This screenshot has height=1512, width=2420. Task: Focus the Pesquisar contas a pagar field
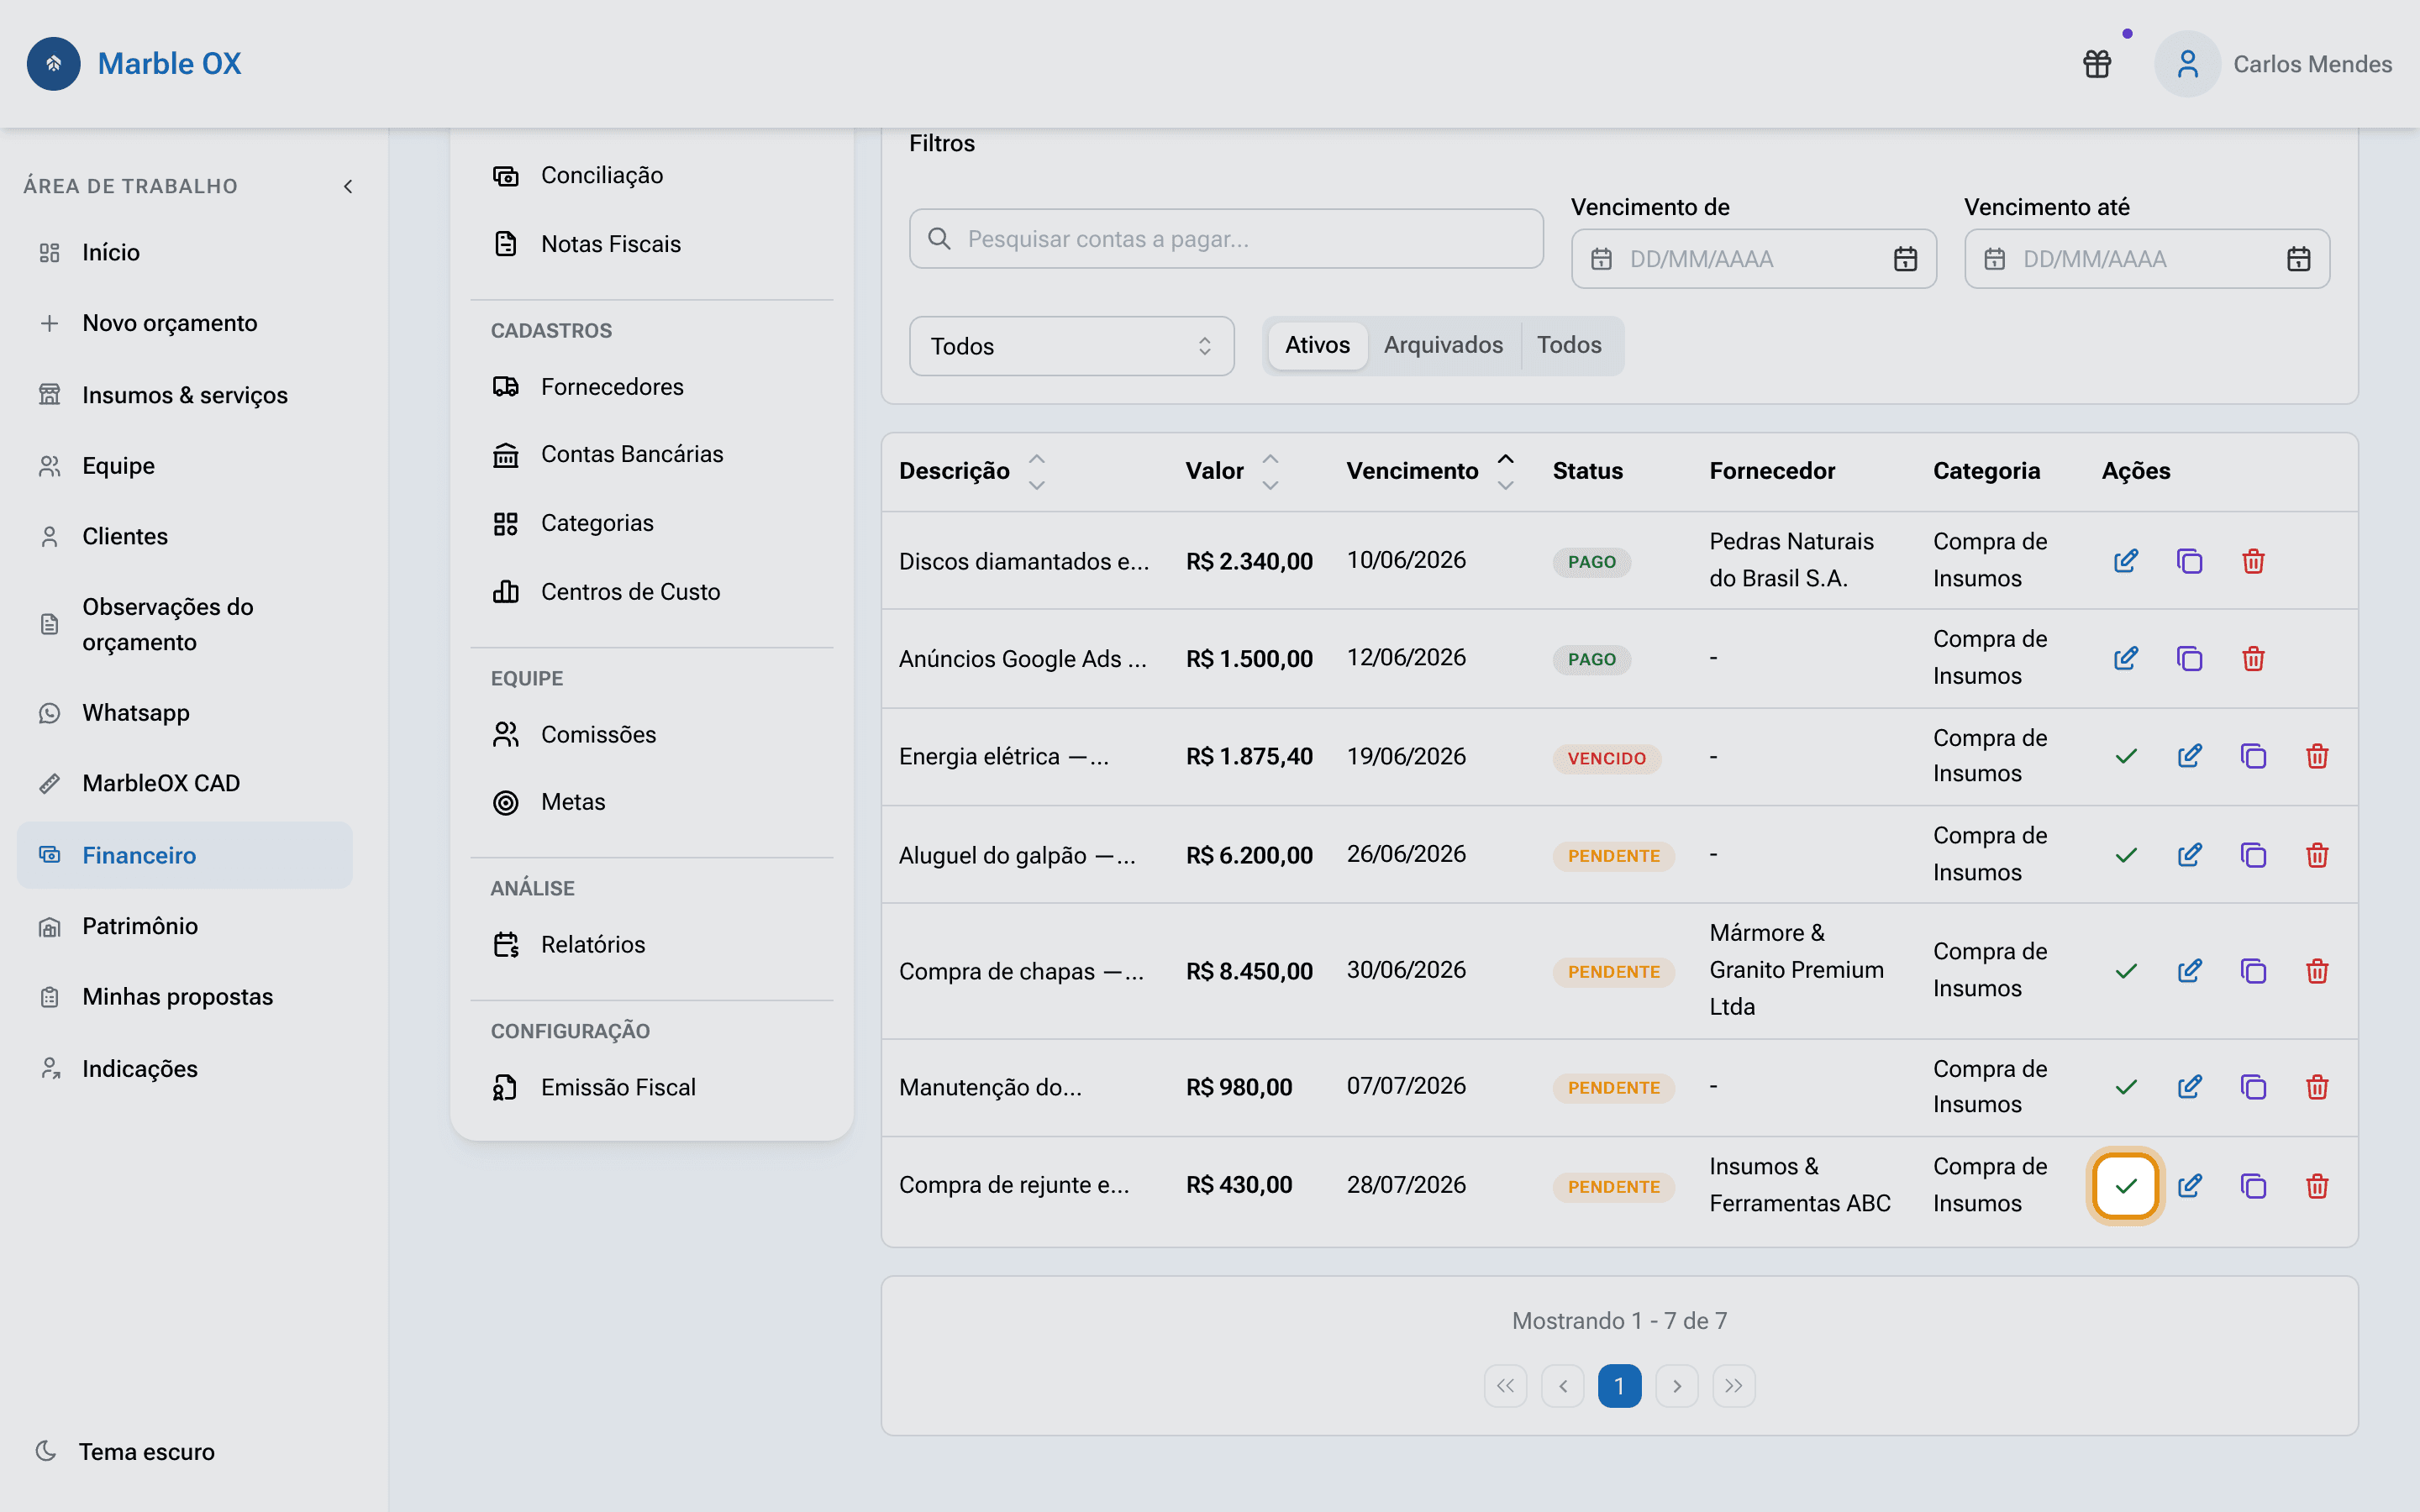1226,239
